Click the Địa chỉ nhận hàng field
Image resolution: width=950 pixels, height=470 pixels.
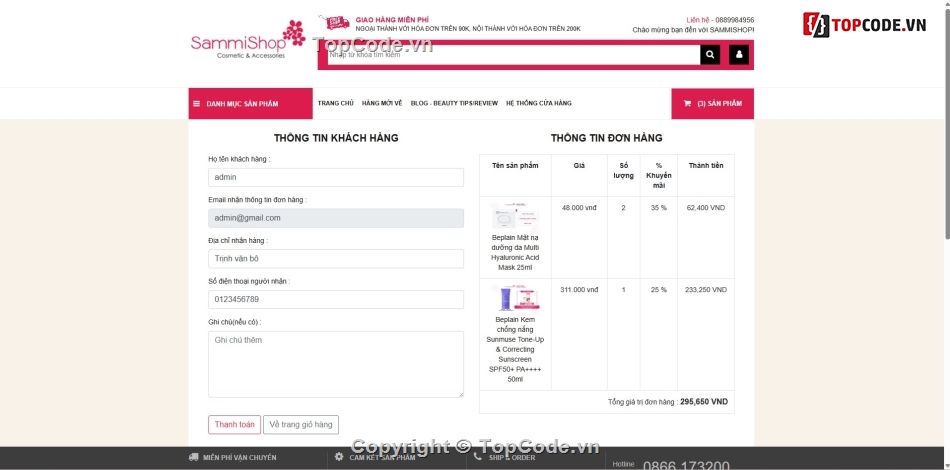(336, 259)
